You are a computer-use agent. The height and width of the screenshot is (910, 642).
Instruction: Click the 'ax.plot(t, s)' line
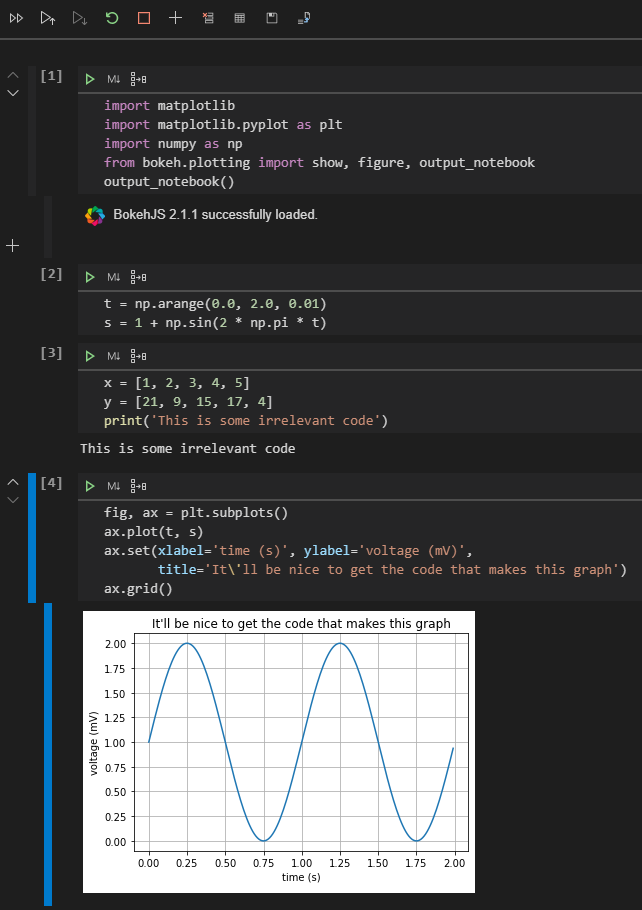pyautogui.click(x=153, y=532)
